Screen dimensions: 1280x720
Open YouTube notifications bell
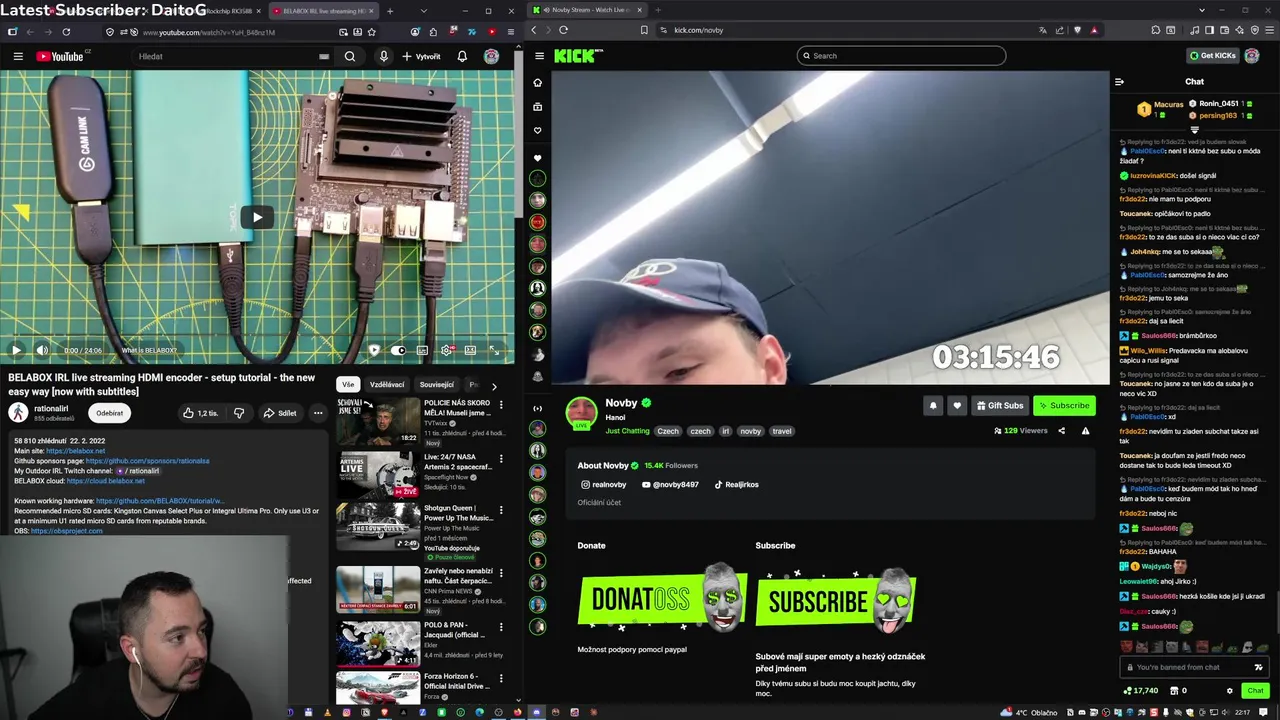[462, 56]
